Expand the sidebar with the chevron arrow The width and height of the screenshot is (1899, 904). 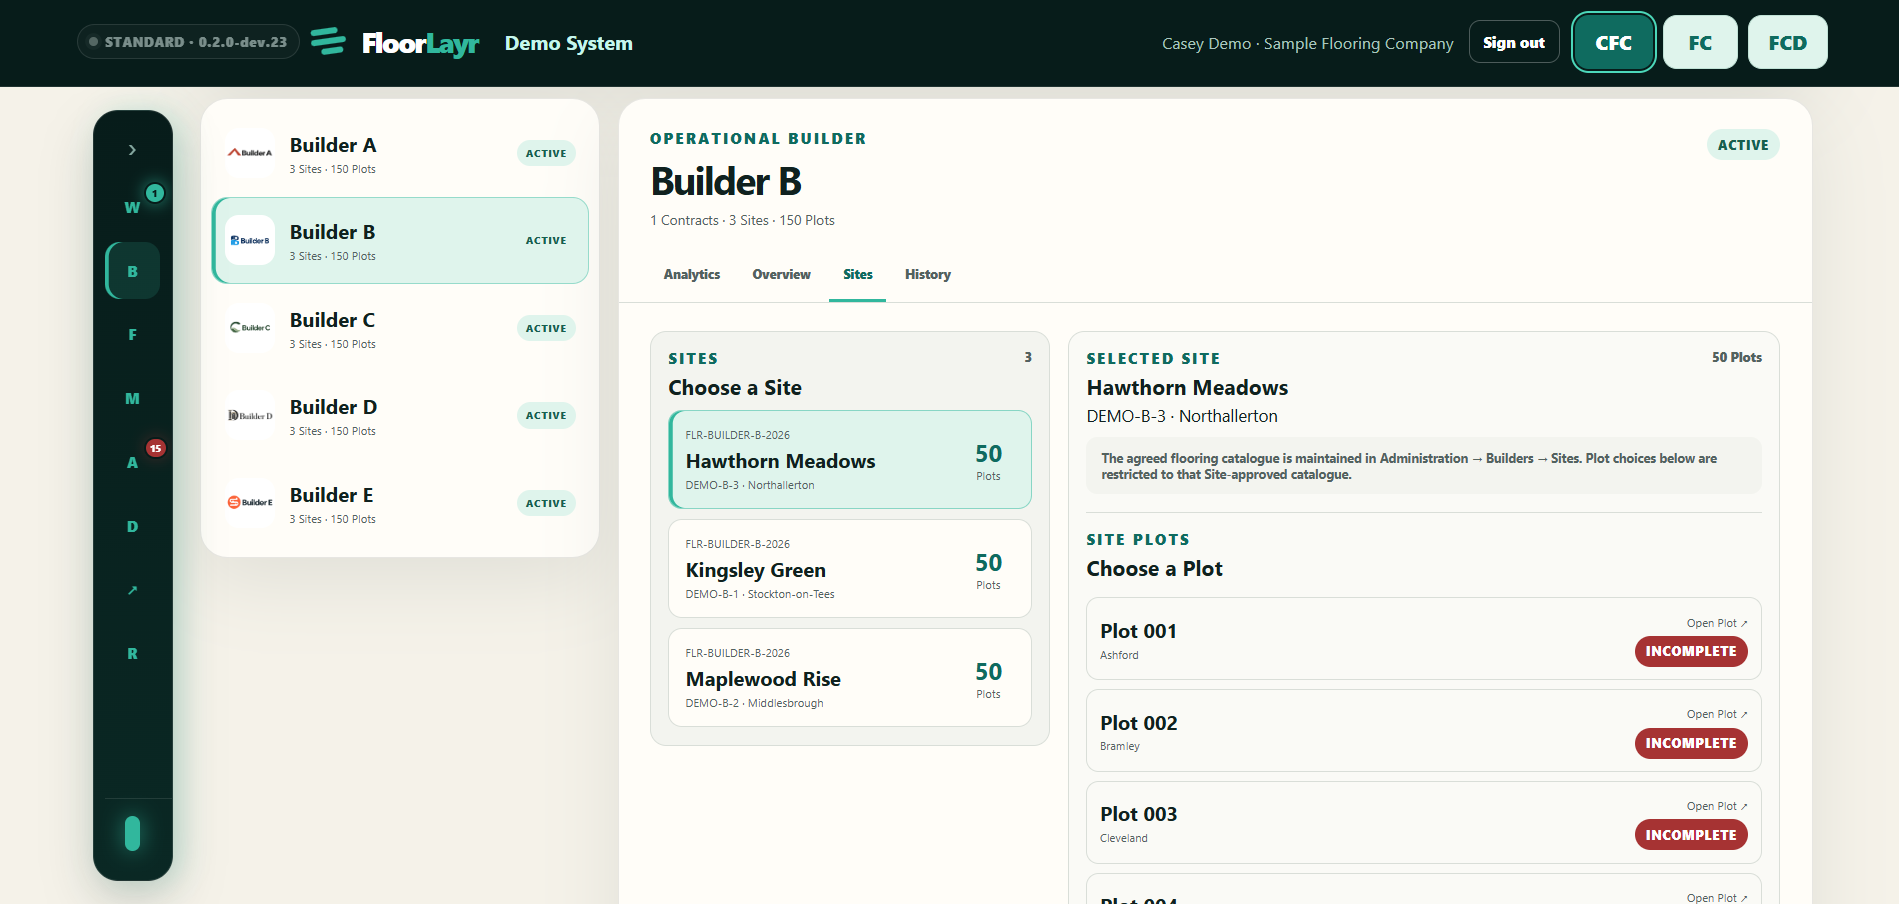click(132, 150)
